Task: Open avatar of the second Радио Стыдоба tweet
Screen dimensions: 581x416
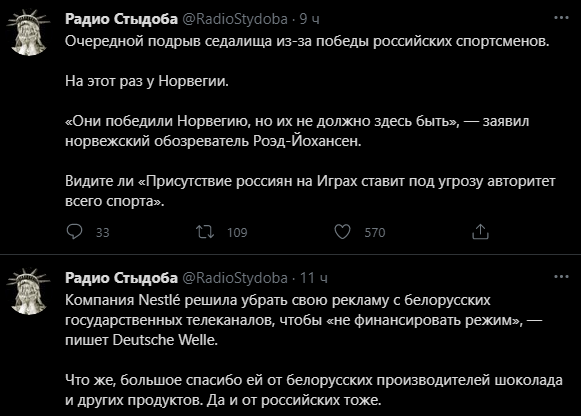Action: (x=29, y=292)
